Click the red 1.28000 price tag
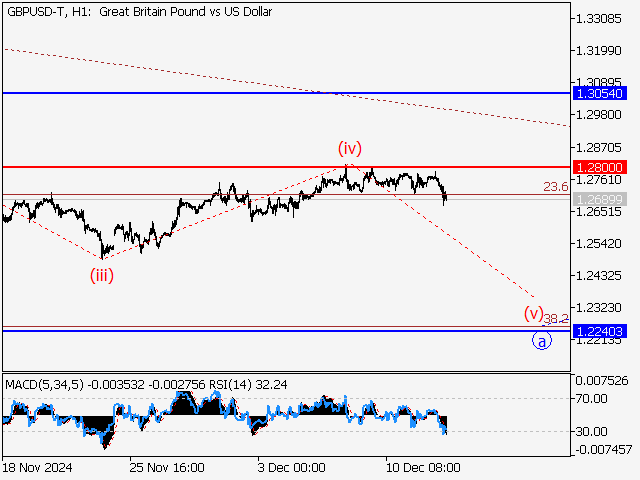The image size is (640, 480). pos(600,167)
